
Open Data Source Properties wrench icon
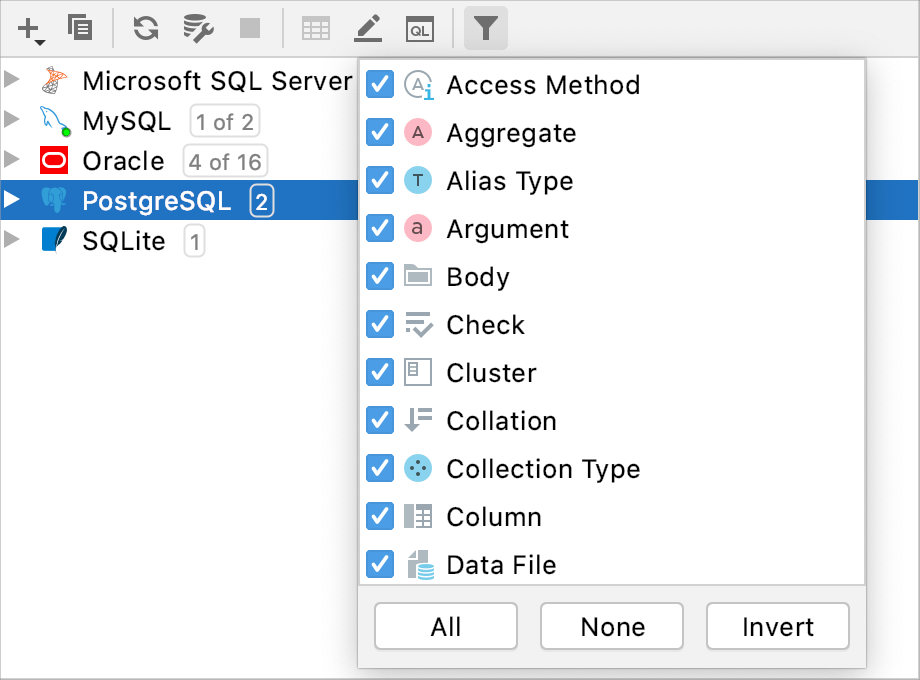pos(198,29)
